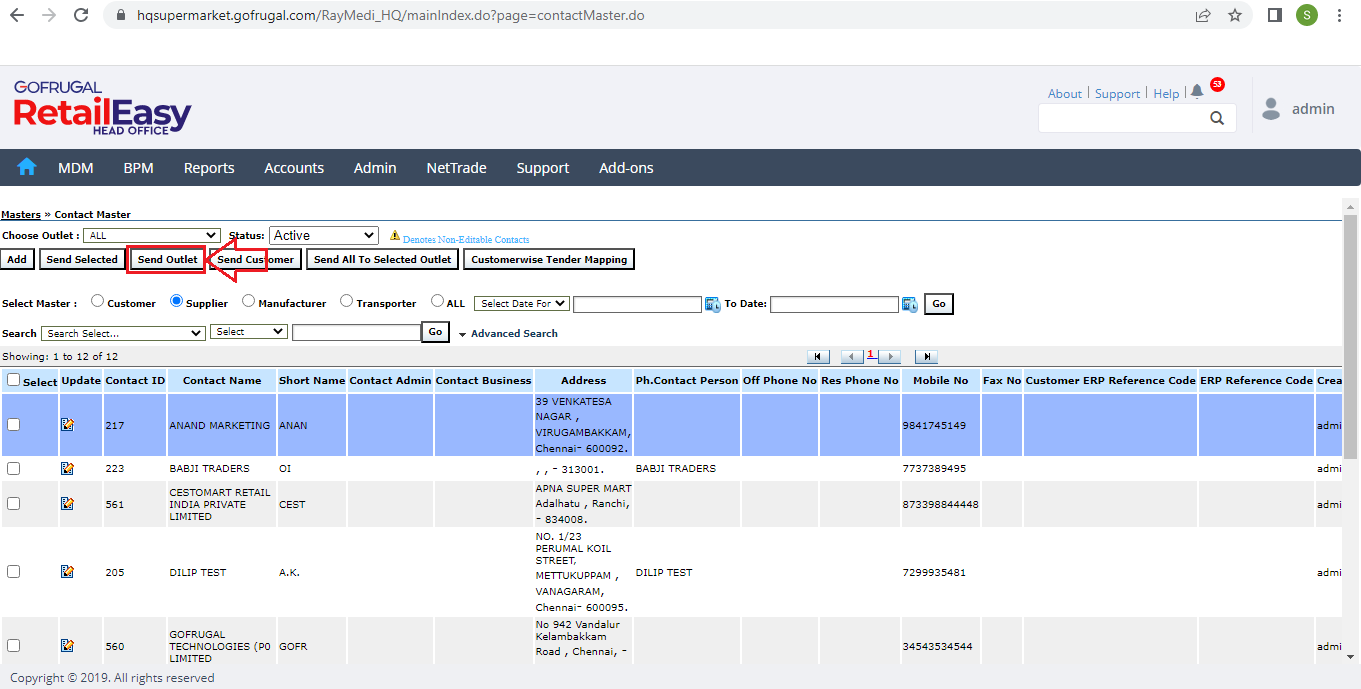Open the Reports menu
This screenshot has width=1361, height=689.
click(209, 168)
